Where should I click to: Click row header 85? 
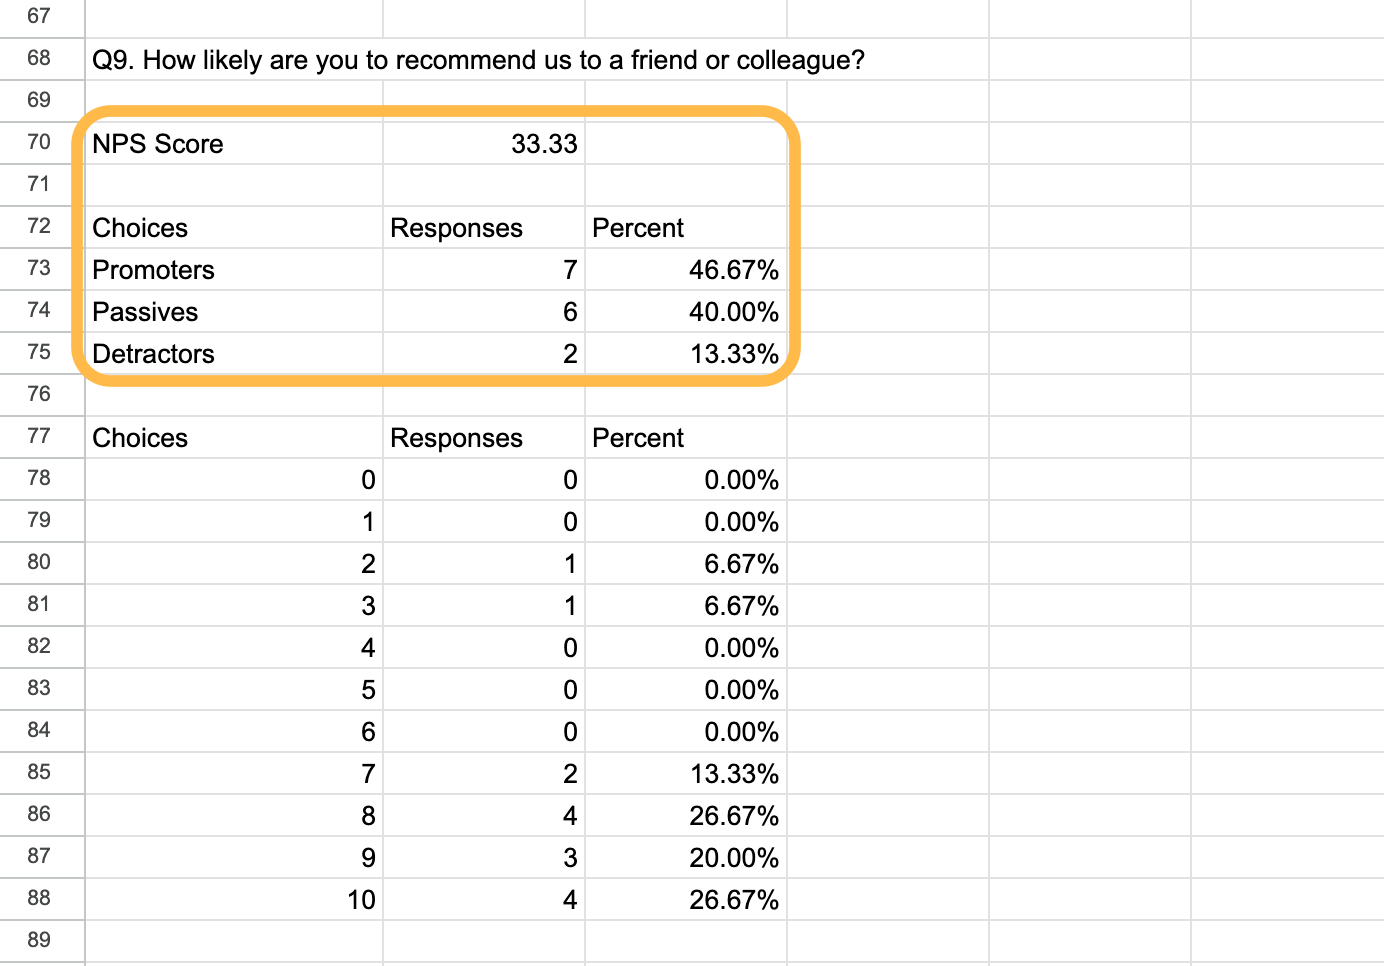pyautogui.click(x=40, y=772)
